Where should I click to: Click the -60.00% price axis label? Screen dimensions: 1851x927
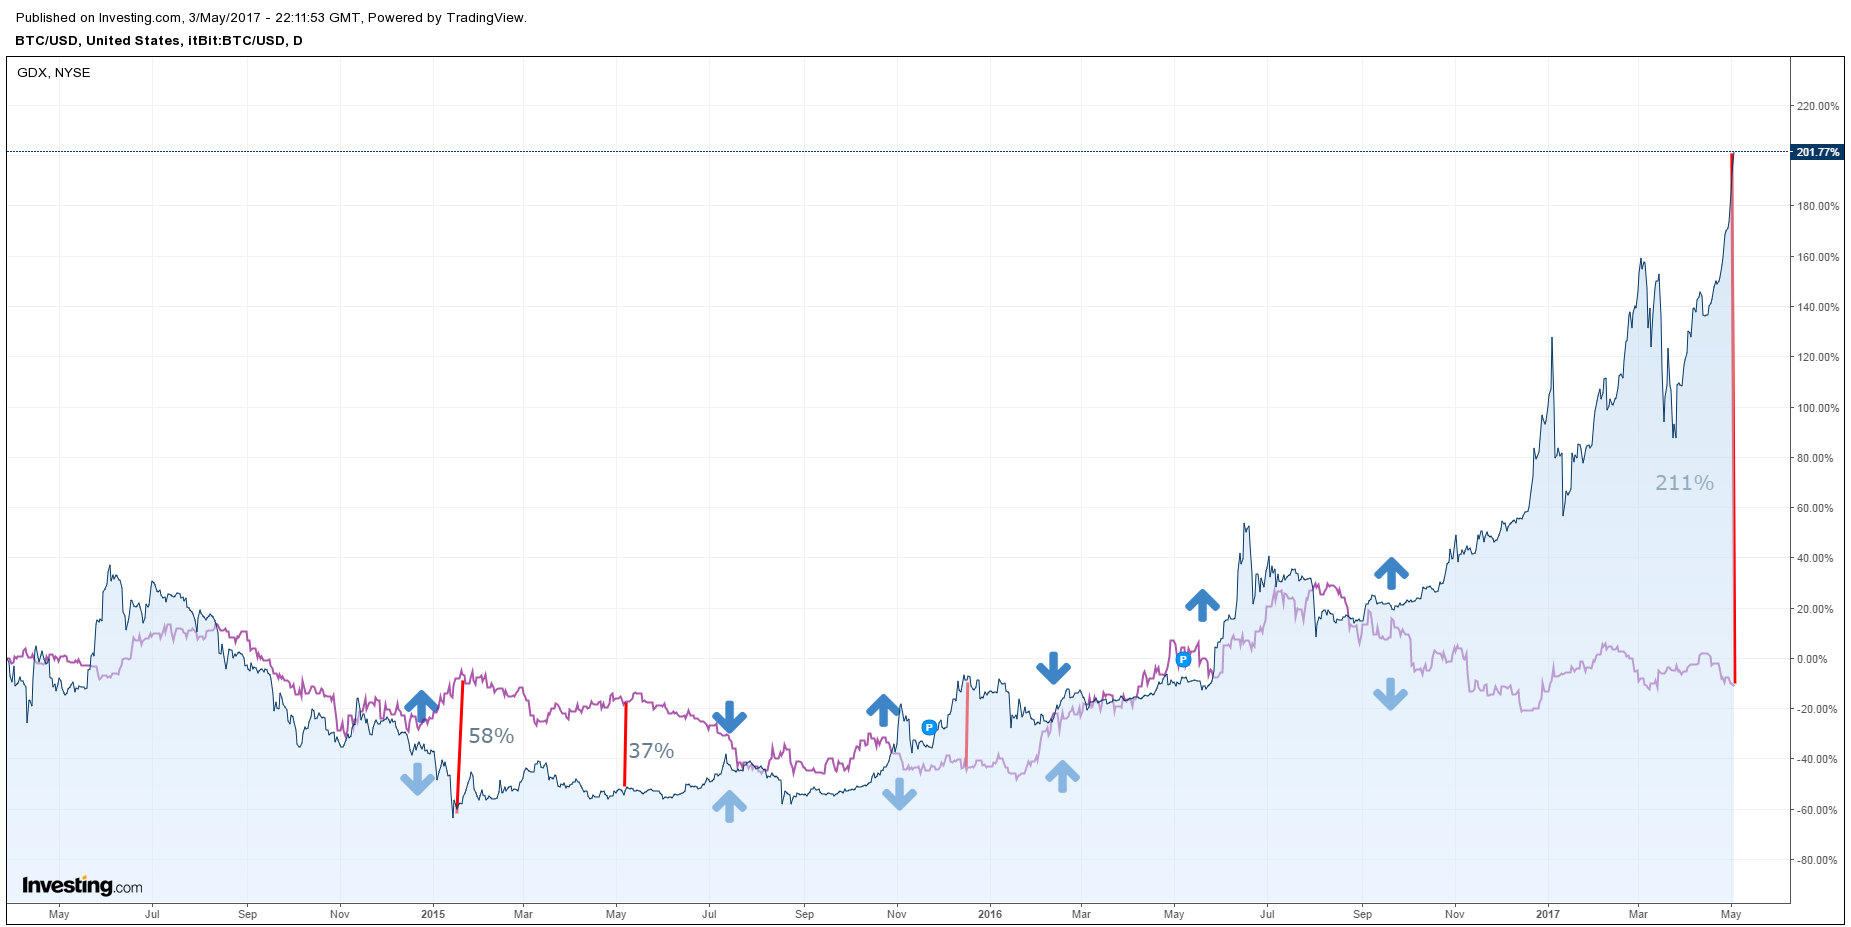(x=1816, y=810)
